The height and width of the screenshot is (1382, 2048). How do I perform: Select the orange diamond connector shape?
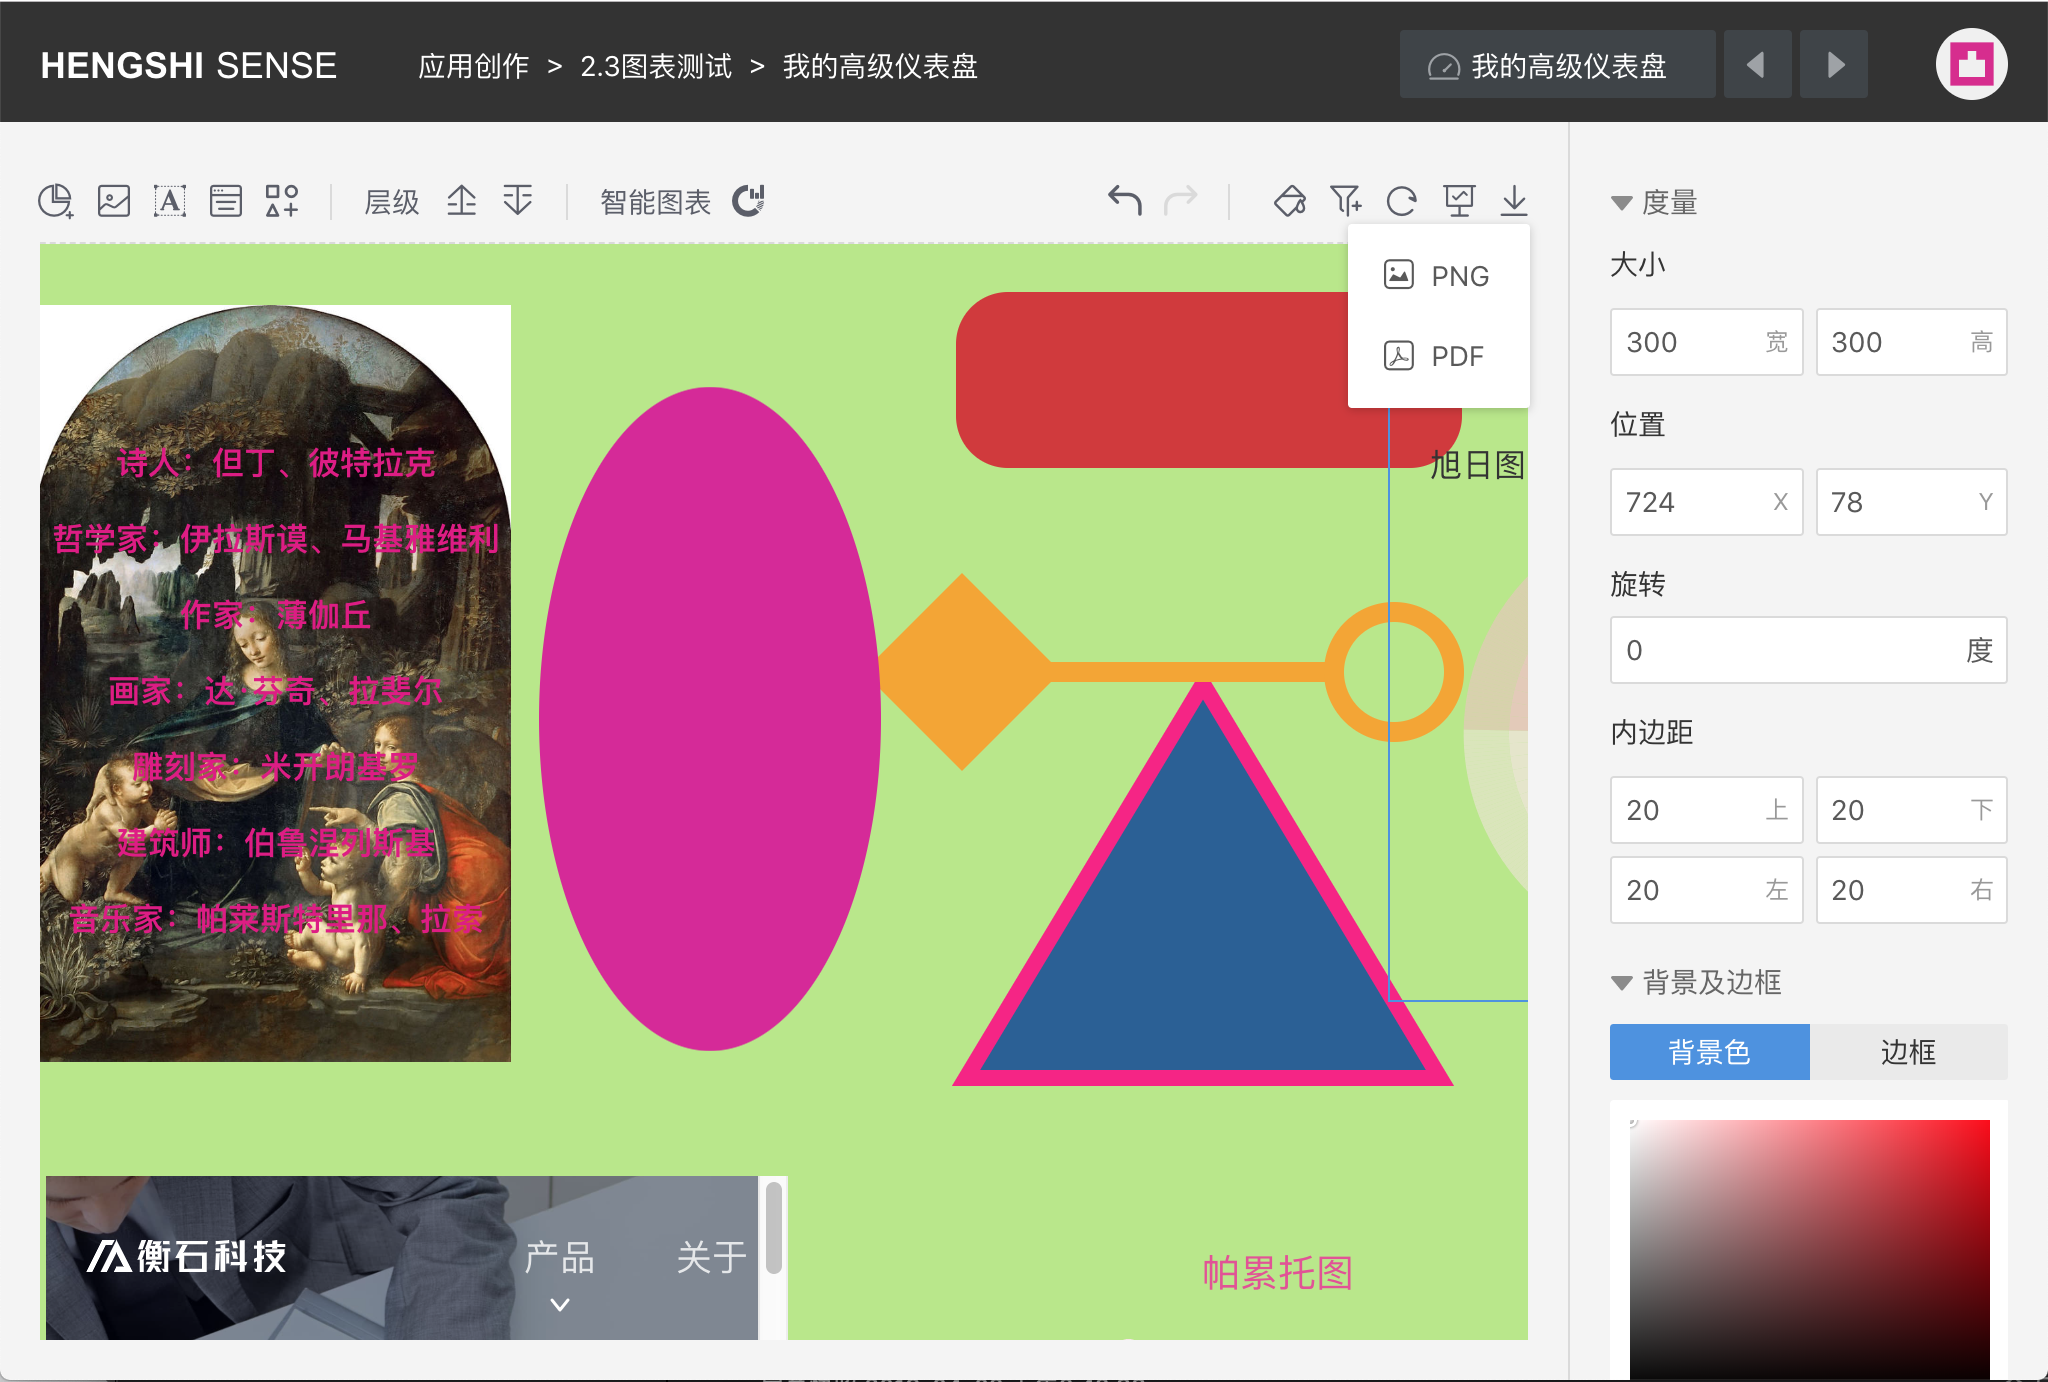click(963, 671)
